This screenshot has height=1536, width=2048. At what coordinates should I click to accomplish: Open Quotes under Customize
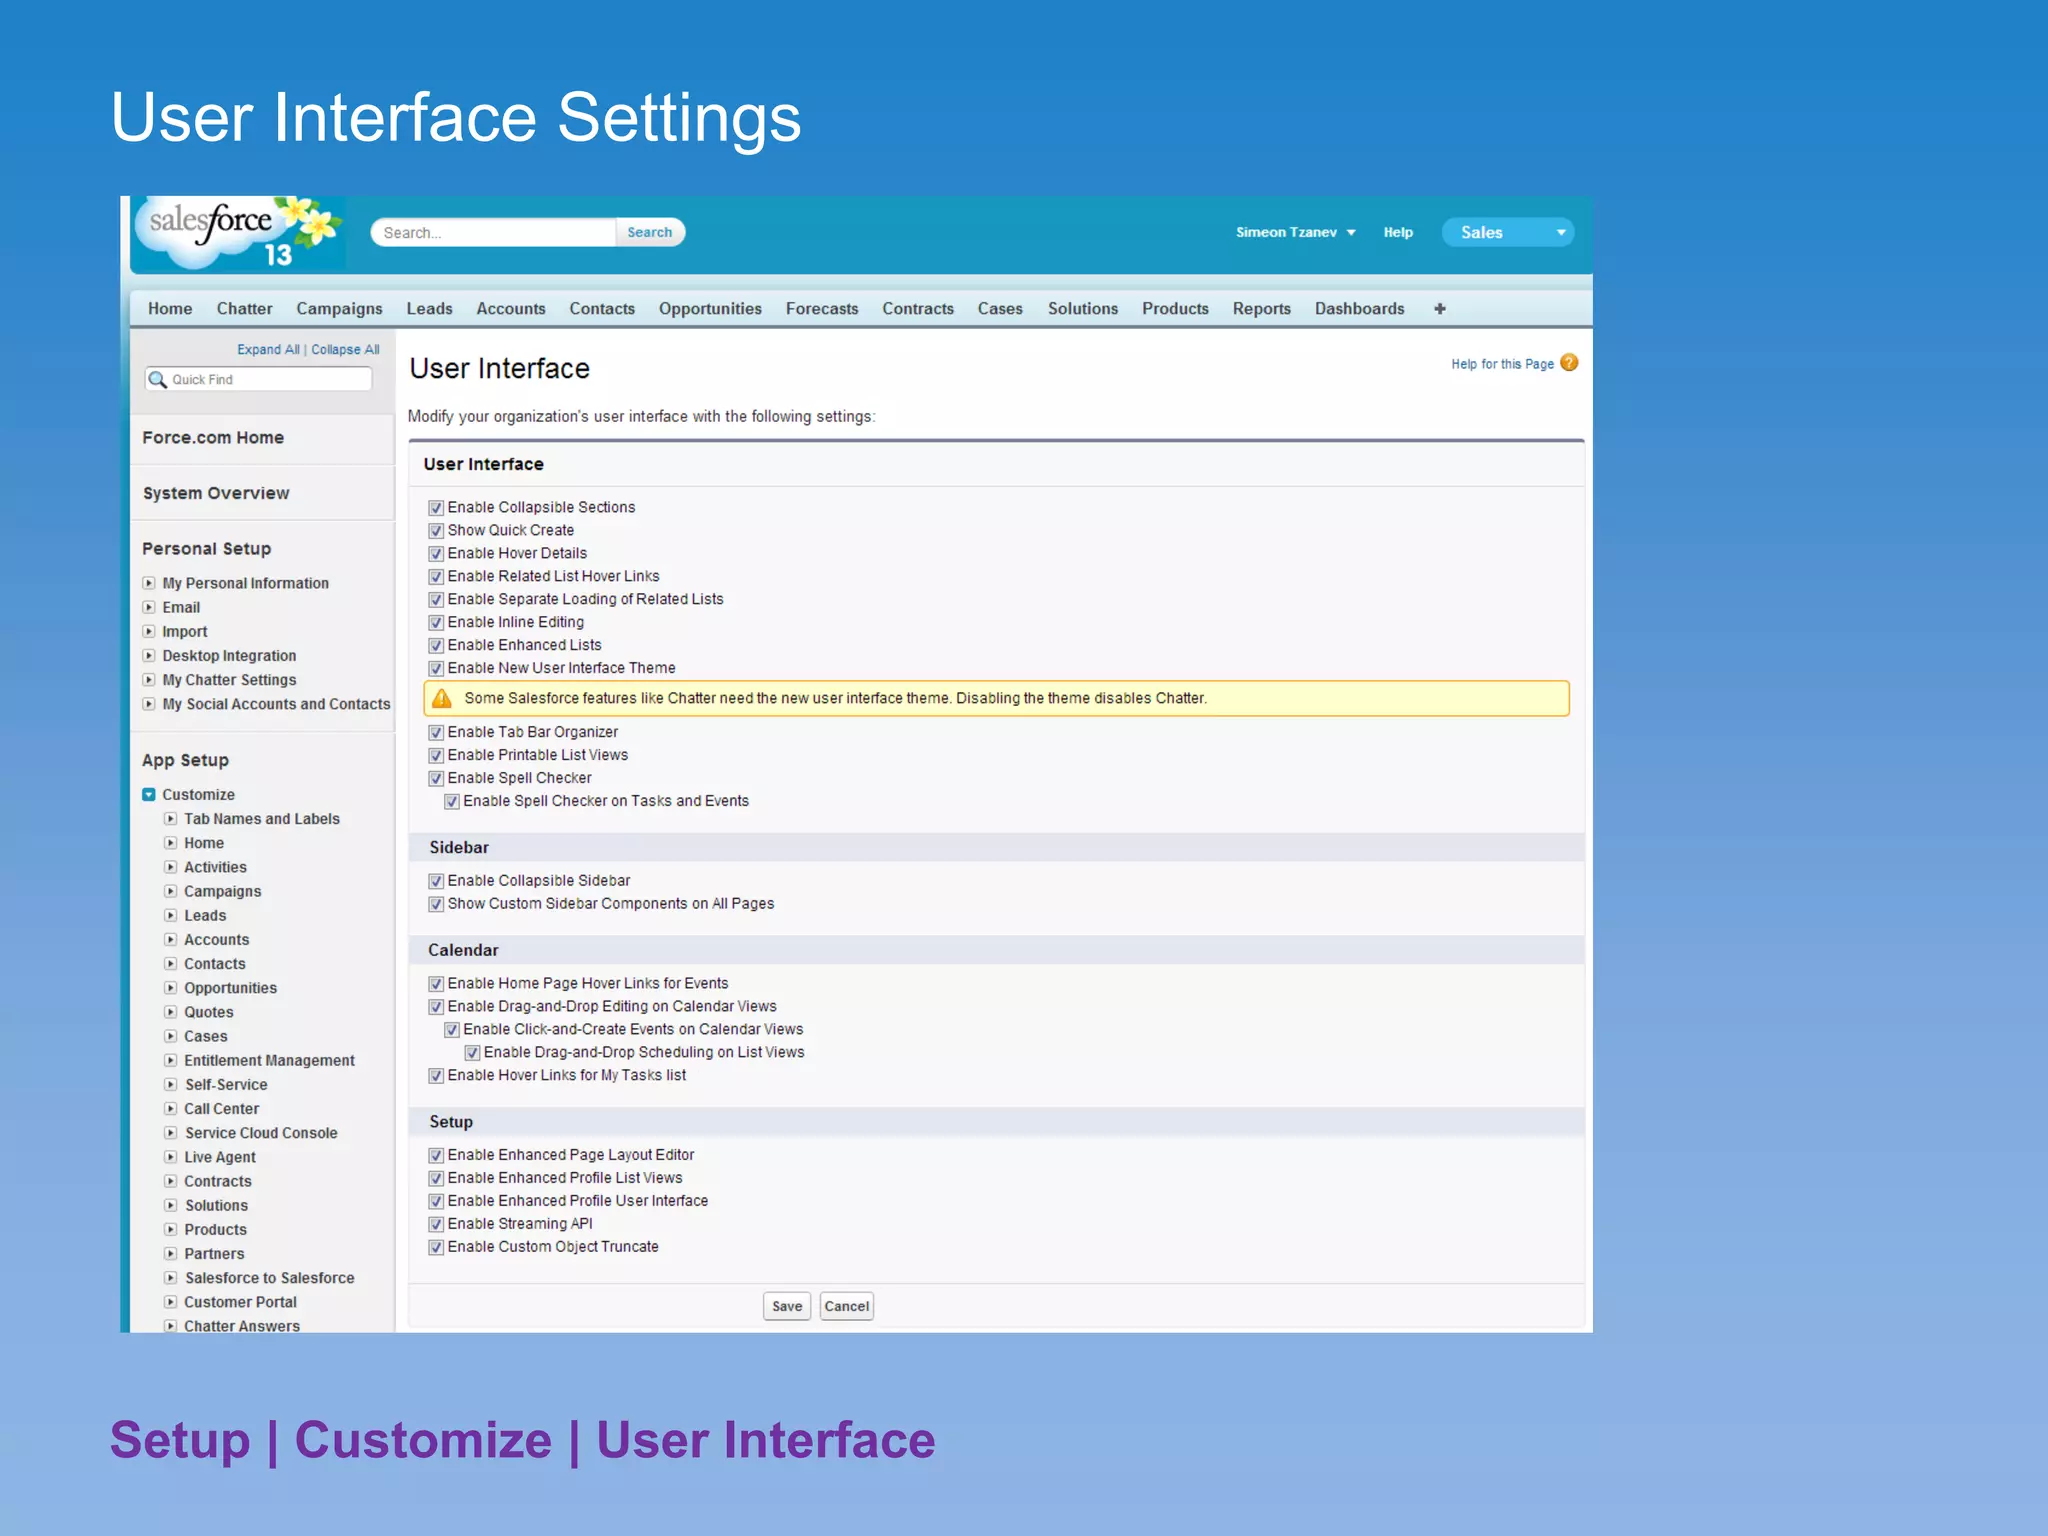(209, 1012)
